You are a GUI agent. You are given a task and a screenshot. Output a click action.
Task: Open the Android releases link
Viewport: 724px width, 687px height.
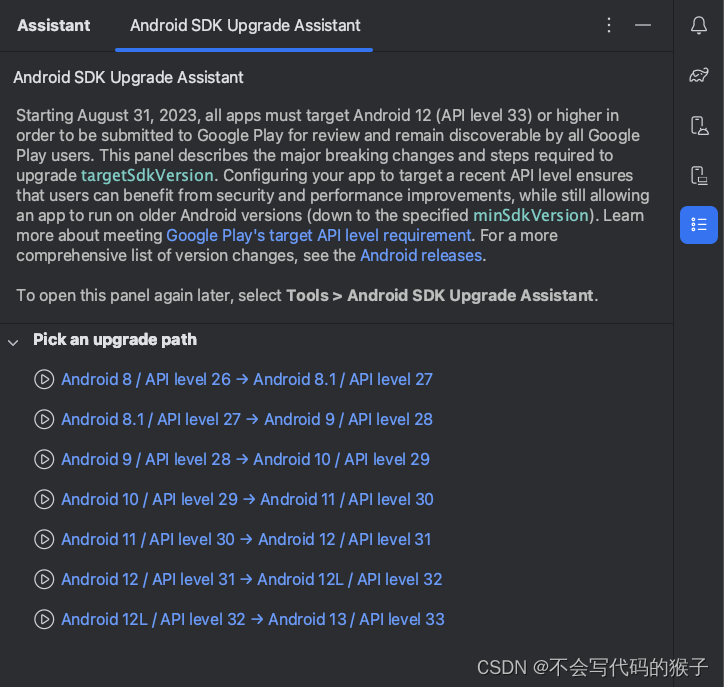[x=421, y=256]
